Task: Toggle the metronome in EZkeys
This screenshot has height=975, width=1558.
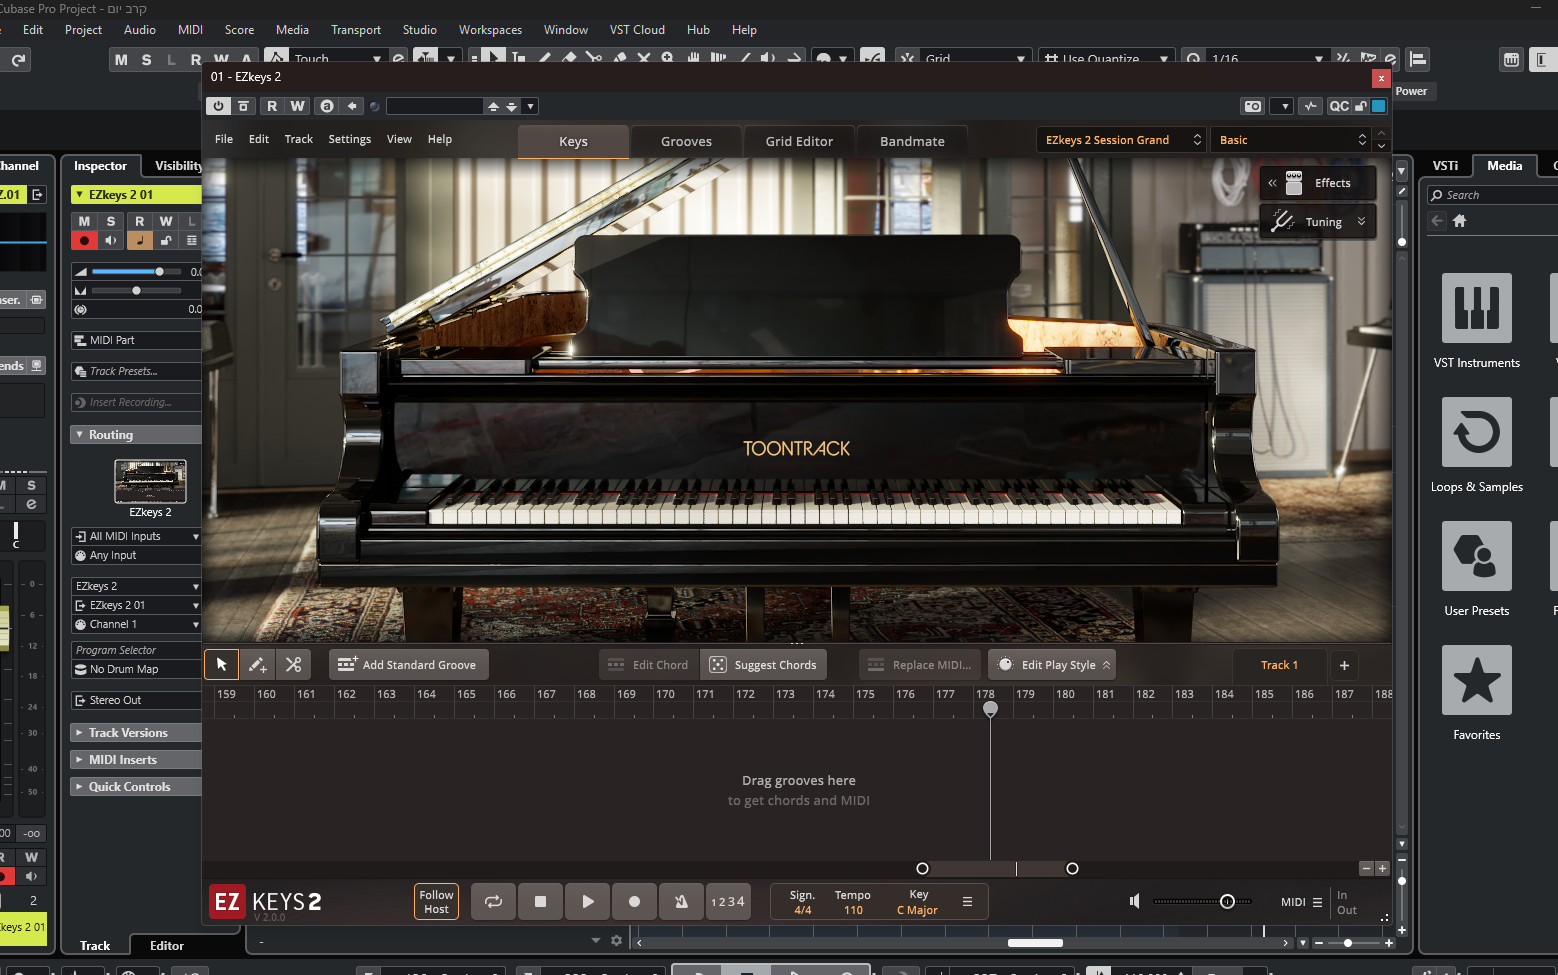Action: click(681, 901)
